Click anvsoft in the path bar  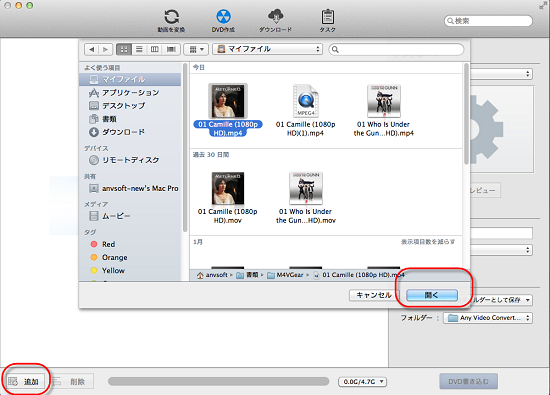pos(212,275)
